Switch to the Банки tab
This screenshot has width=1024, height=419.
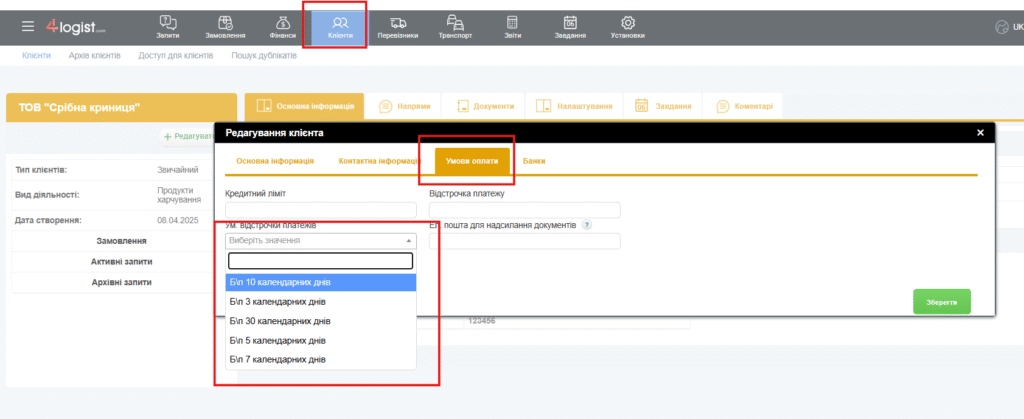point(534,161)
